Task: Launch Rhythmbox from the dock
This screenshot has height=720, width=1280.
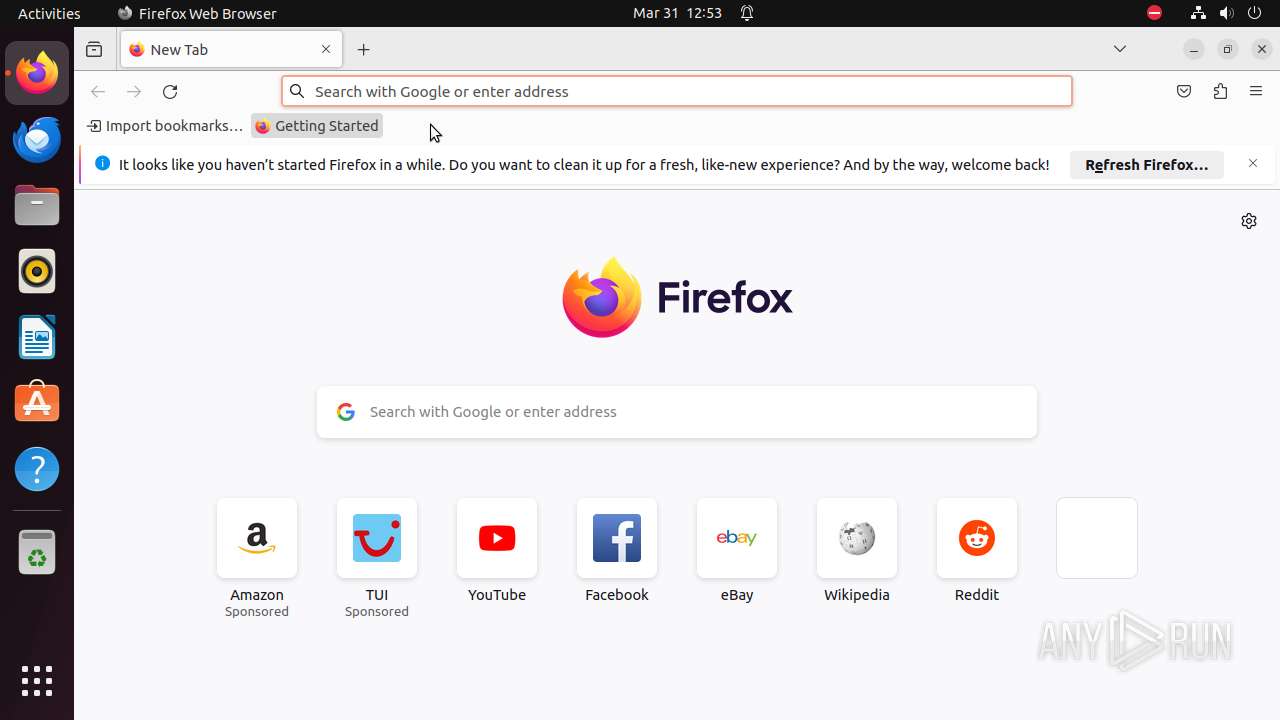Action: (37, 271)
